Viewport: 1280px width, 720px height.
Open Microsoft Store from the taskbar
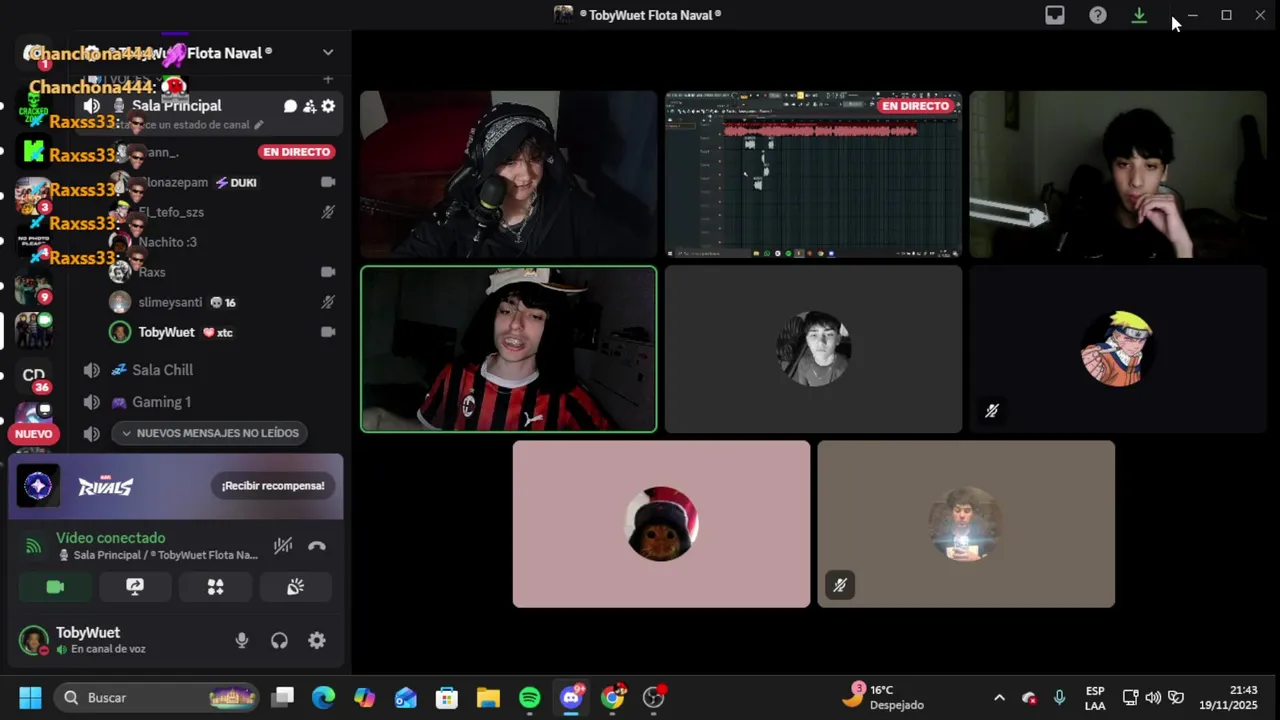tap(447, 698)
